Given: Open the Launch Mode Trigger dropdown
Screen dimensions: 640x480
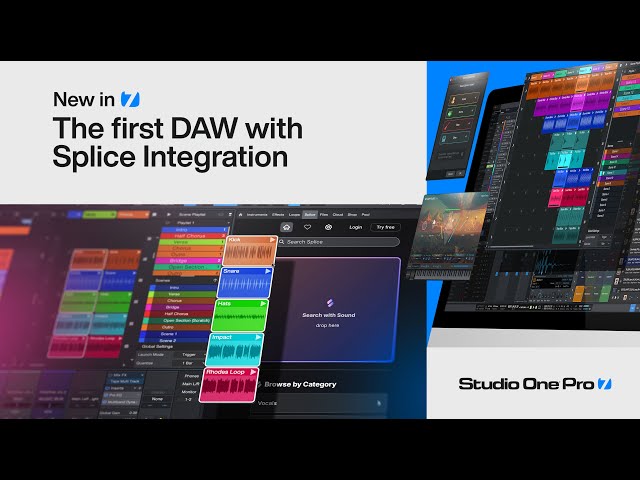Looking at the screenshot, I should click(x=189, y=355).
